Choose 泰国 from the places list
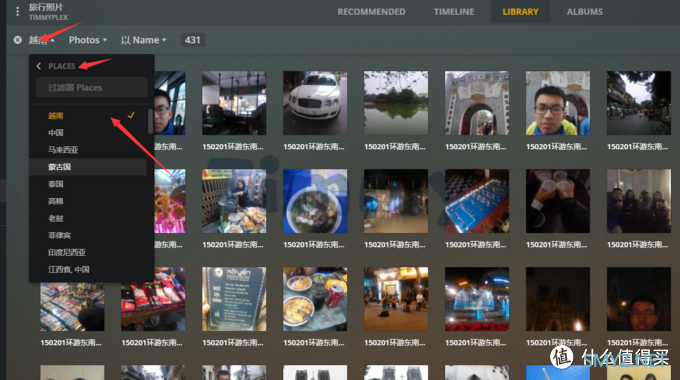The height and width of the screenshot is (380, 680). [x=88, y=184]
